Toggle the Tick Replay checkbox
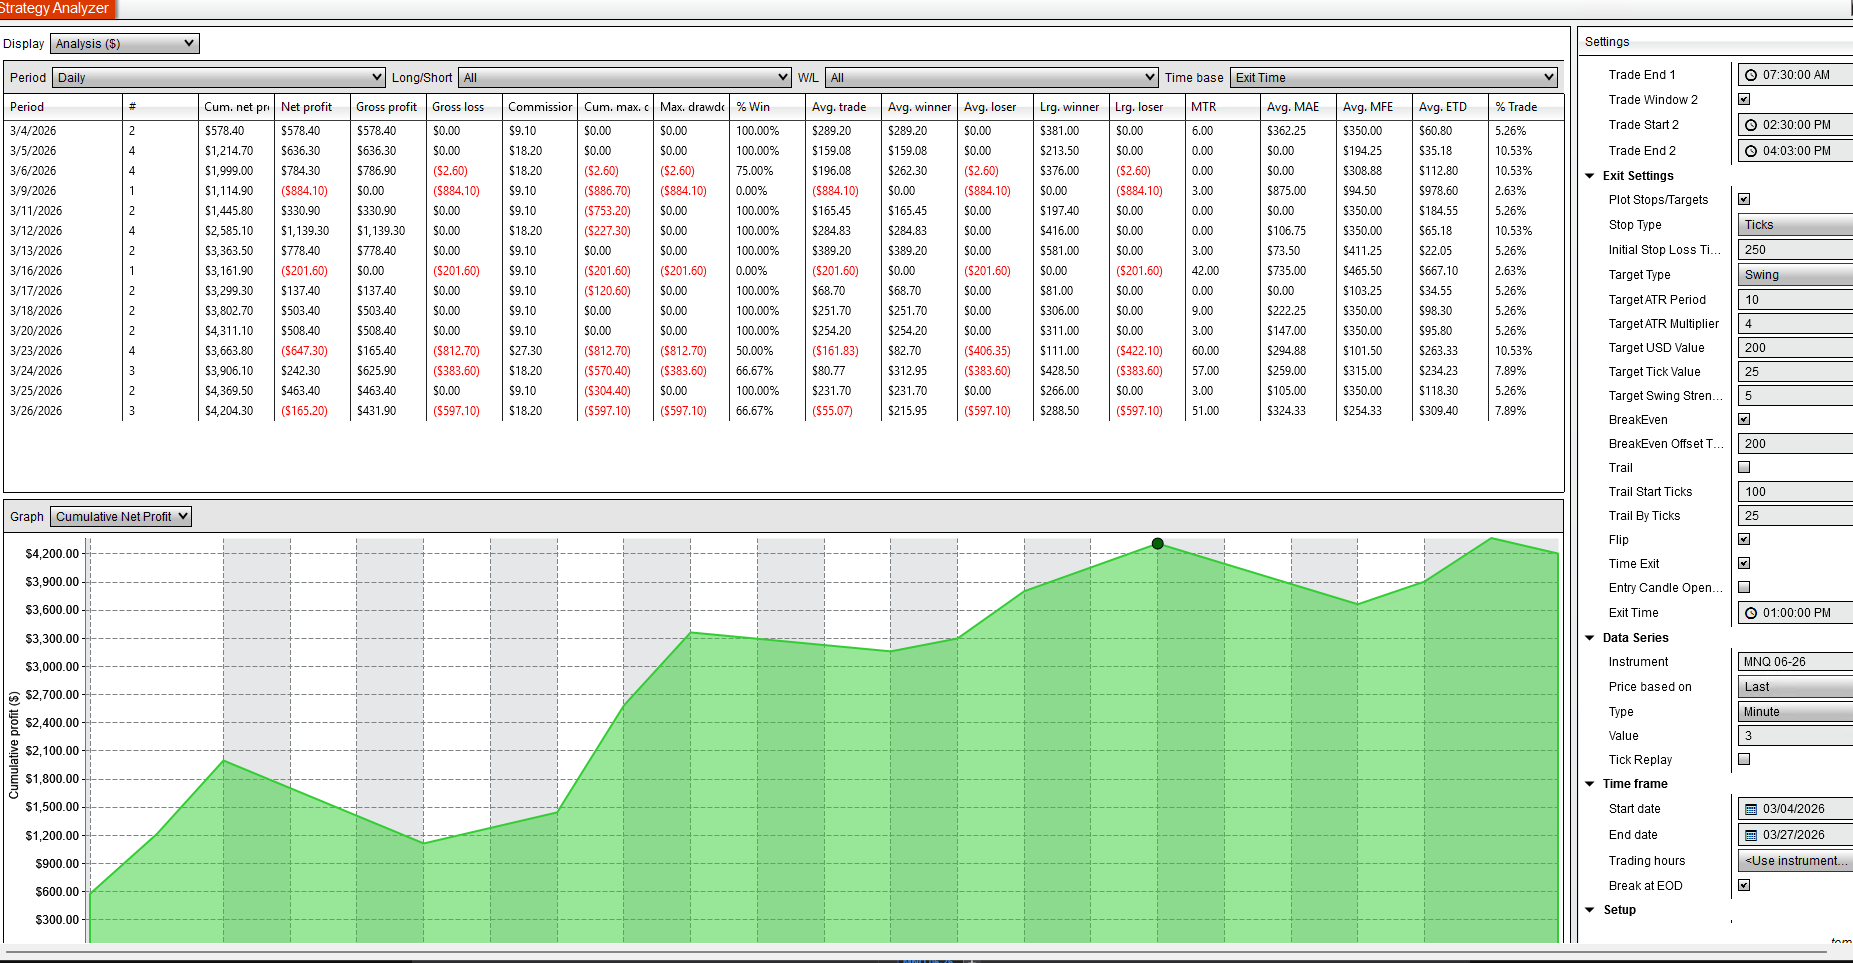Viewport: 1853px width, 963px height. tap(1744, 759)
